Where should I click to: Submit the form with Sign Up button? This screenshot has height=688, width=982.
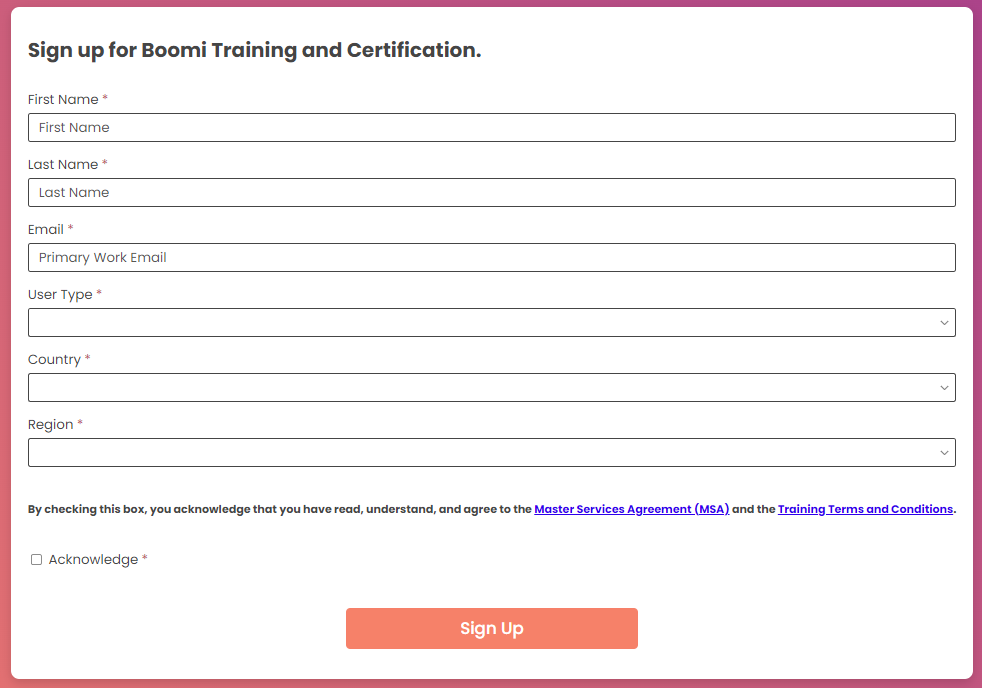point(492,629)
